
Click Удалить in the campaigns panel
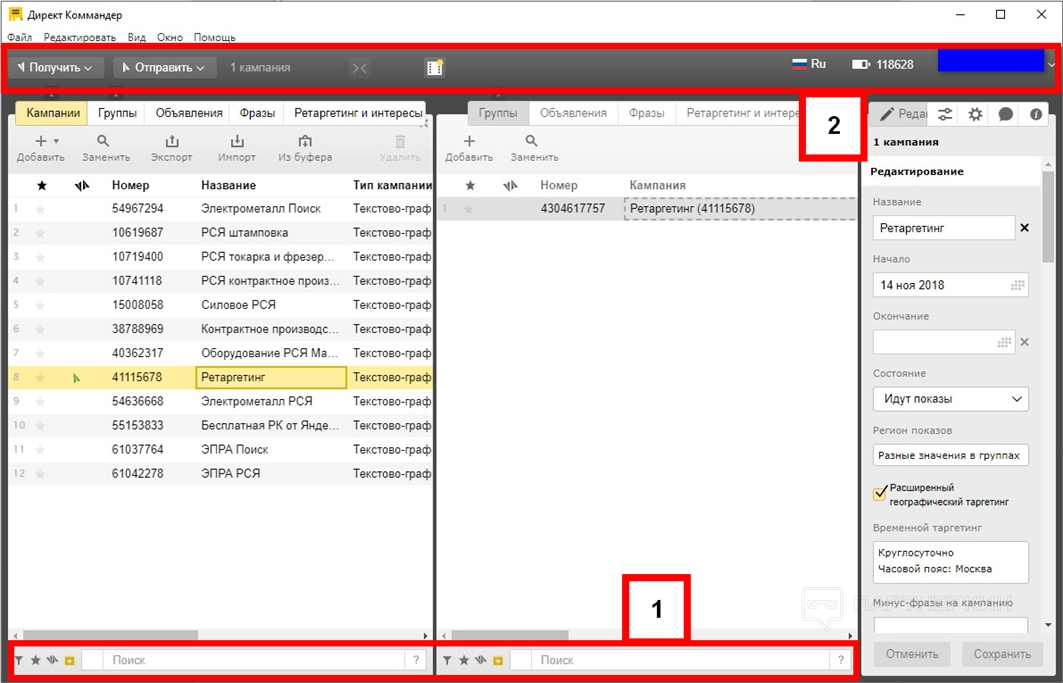coord(400,149)
